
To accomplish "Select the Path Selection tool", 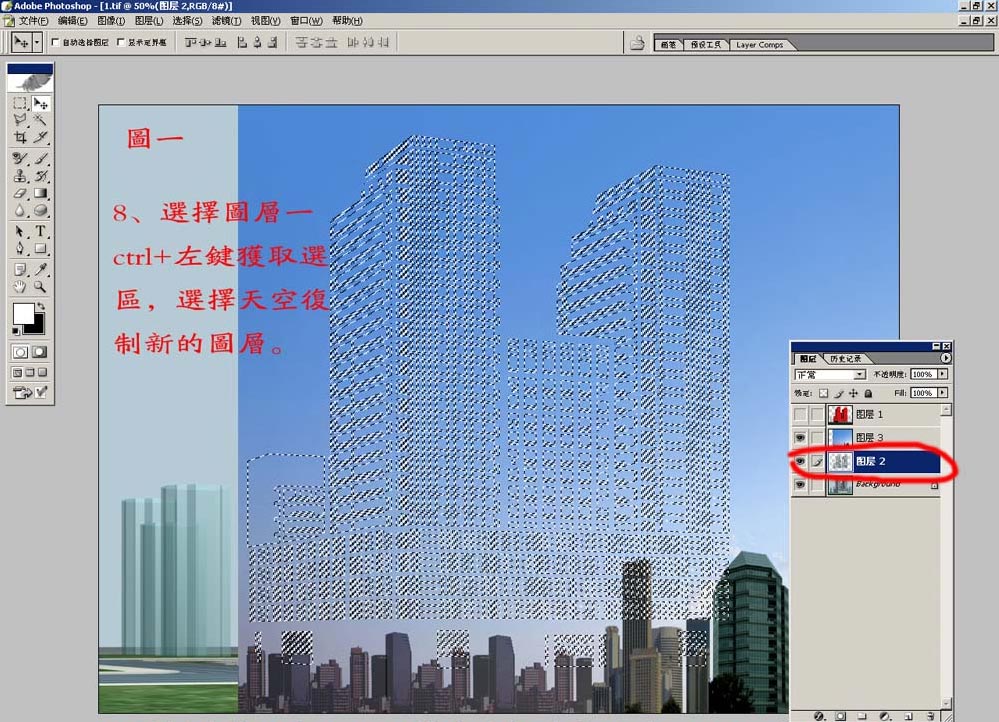I will [x=20, y=231].
